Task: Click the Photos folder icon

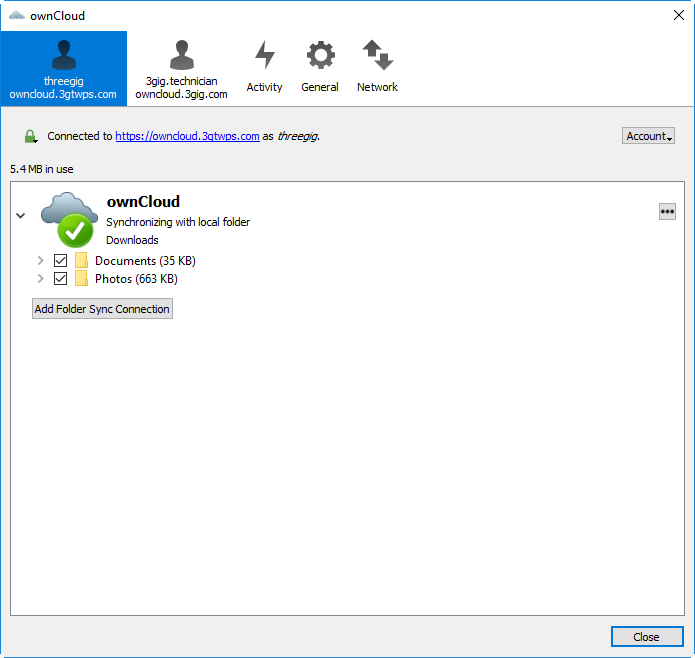Action: point(81,279)
